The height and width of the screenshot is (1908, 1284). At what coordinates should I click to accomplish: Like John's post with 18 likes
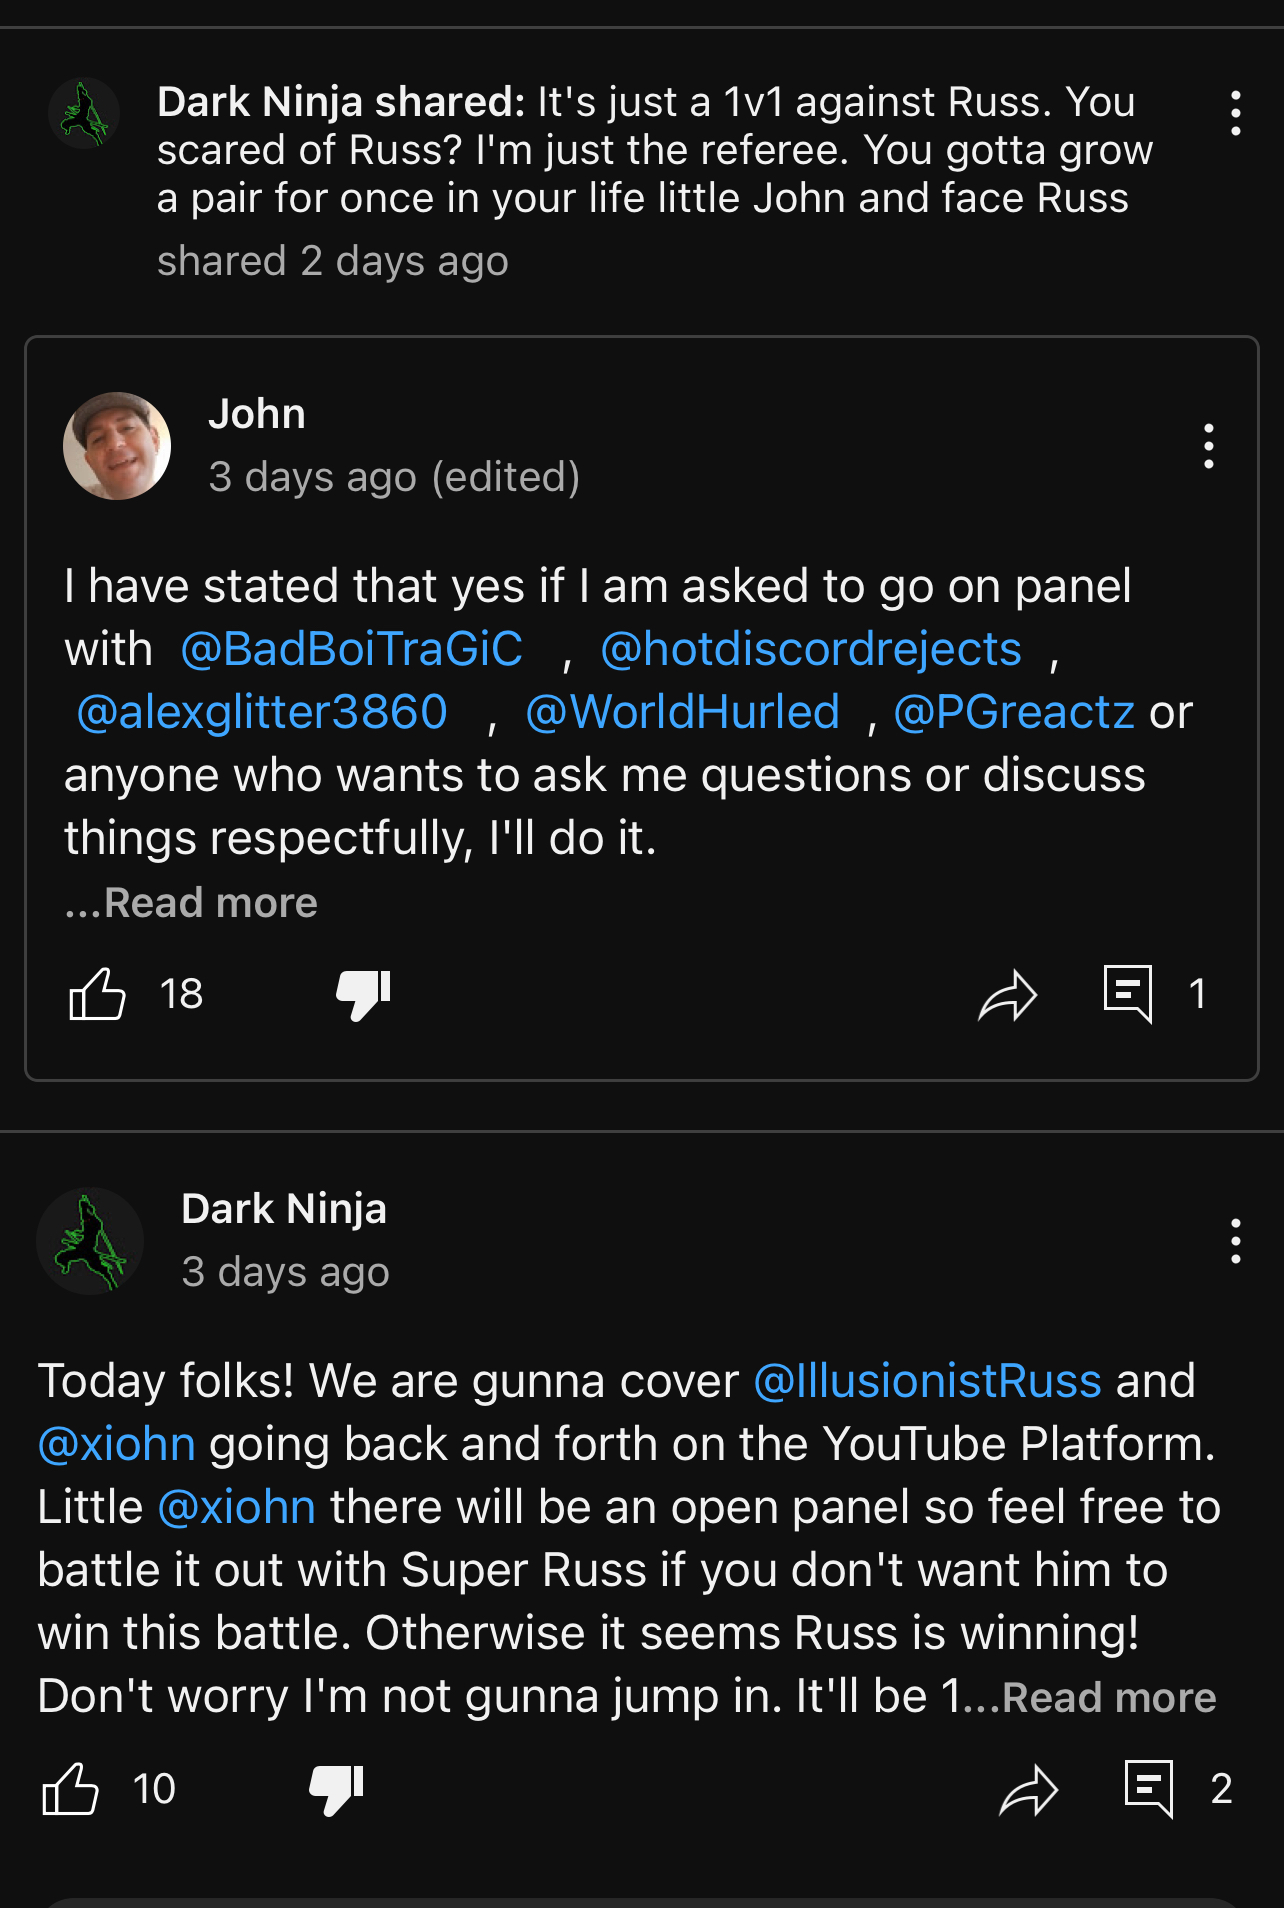click(x=97, y=994)
